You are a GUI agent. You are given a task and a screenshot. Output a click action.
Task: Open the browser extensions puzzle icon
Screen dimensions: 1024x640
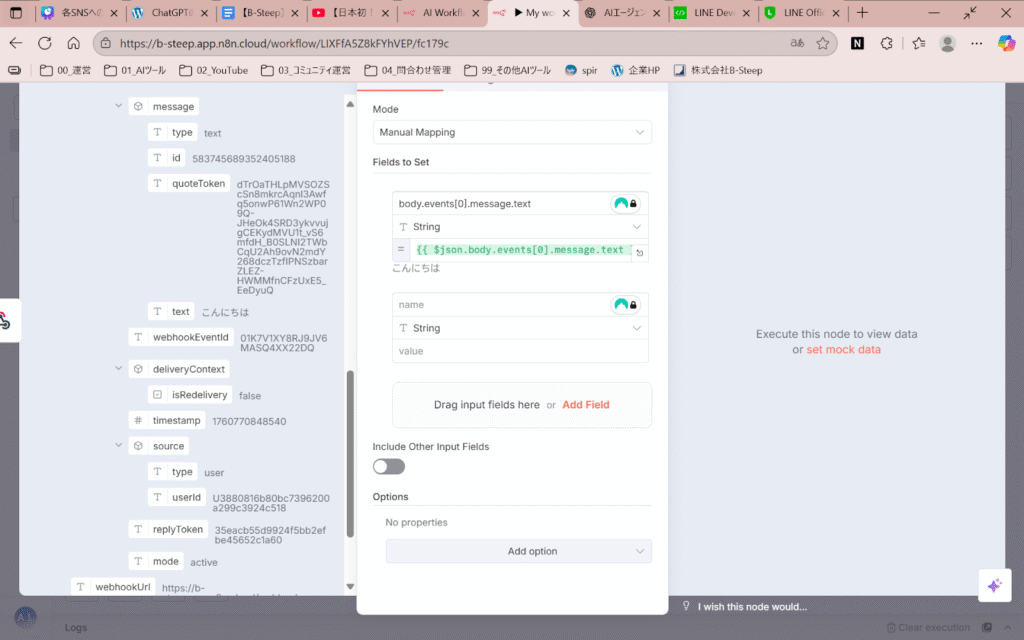[x=886, y=43]
